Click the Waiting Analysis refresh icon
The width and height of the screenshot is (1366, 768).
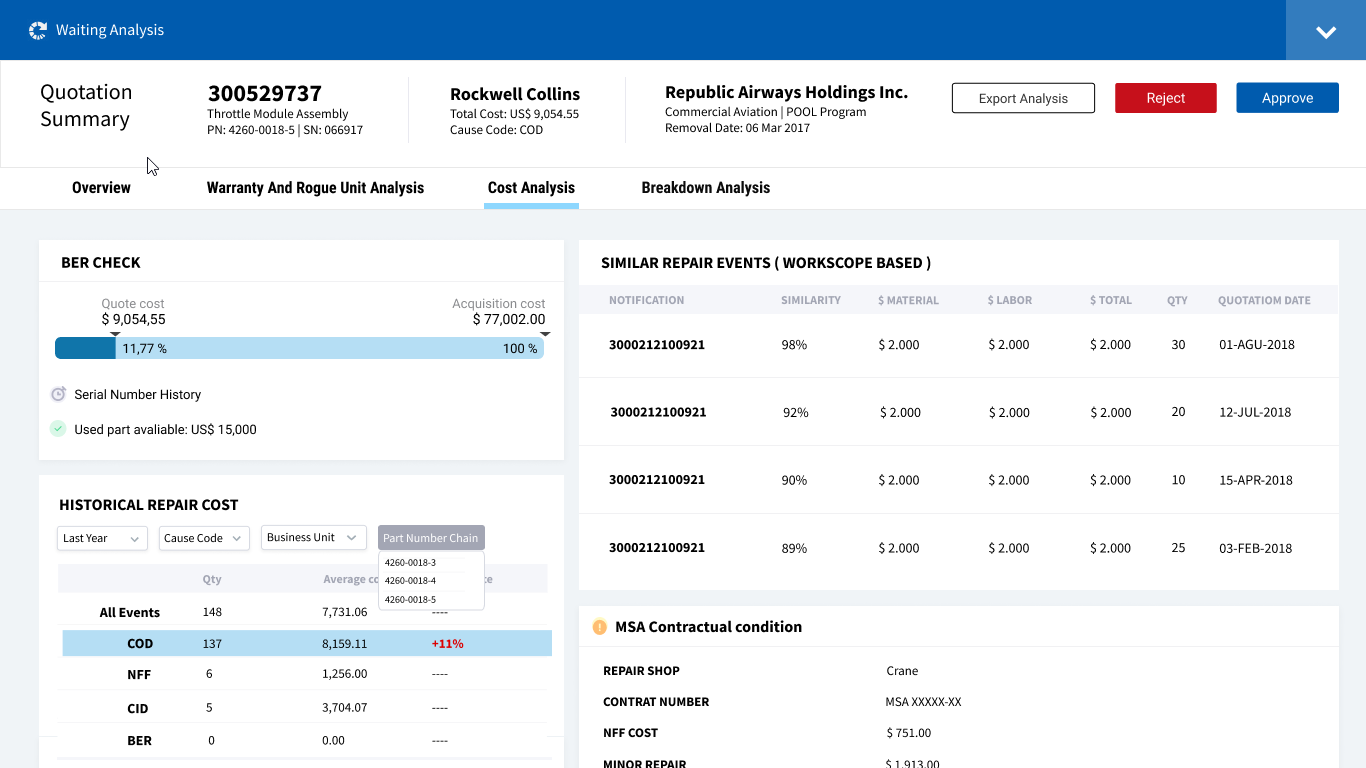(38, 30)
